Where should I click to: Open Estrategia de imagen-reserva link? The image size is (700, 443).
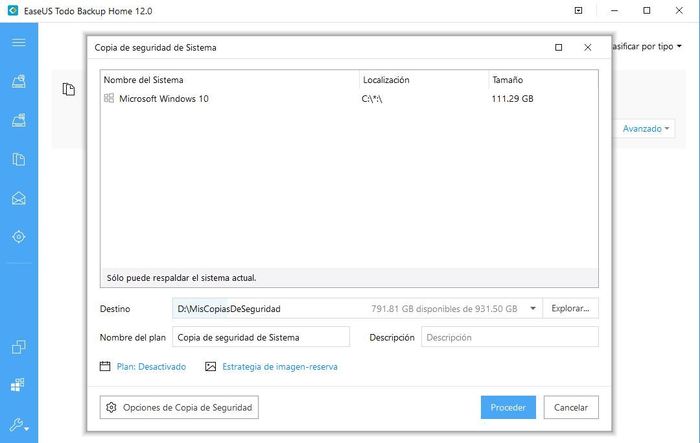click(x=280, y=367)
